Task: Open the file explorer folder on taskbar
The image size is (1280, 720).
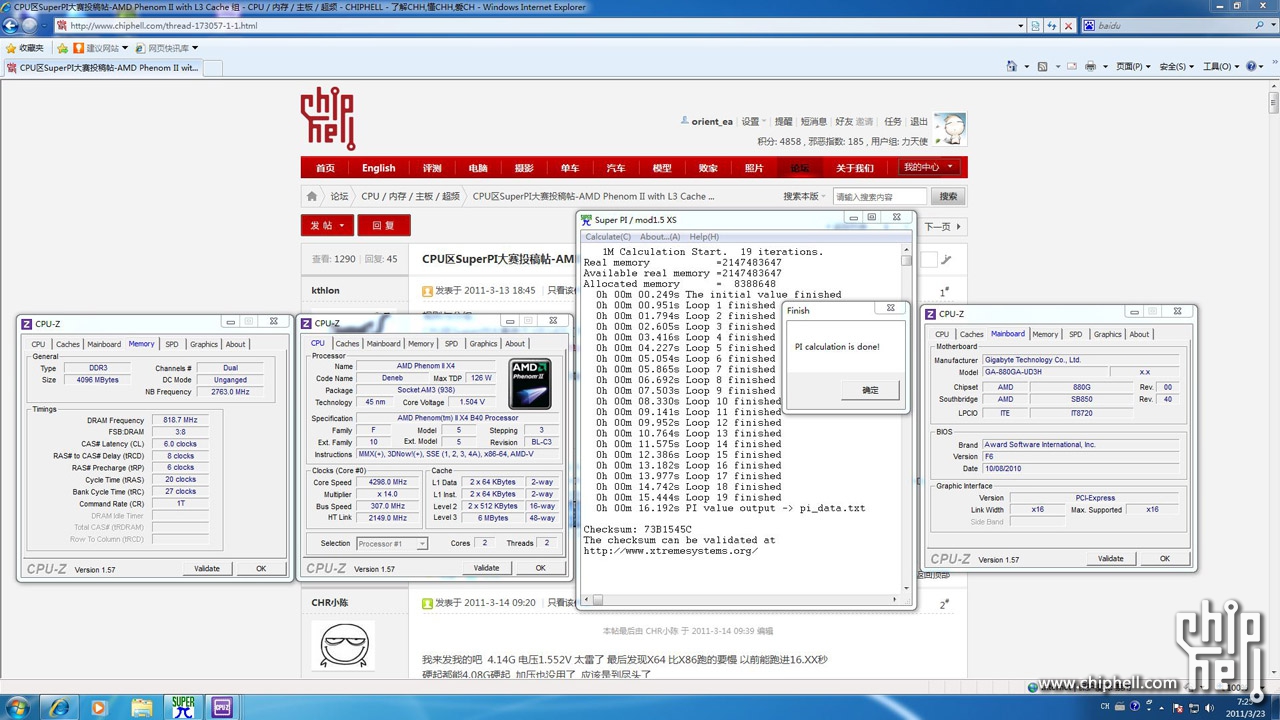Action: (x=141, y=707)
